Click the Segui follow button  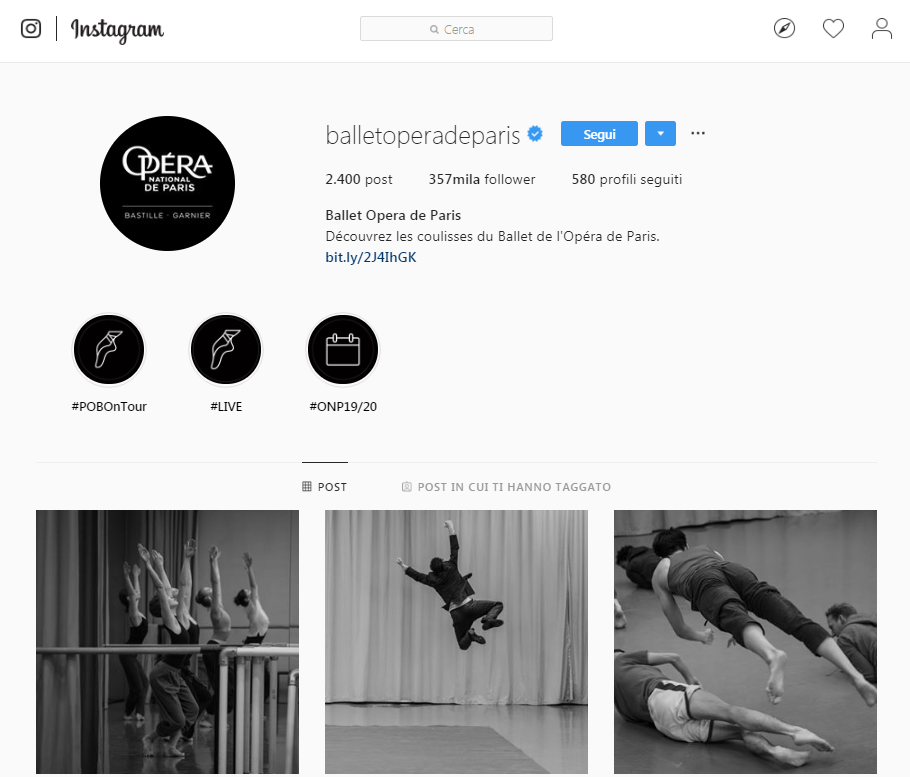coord(599,133)
